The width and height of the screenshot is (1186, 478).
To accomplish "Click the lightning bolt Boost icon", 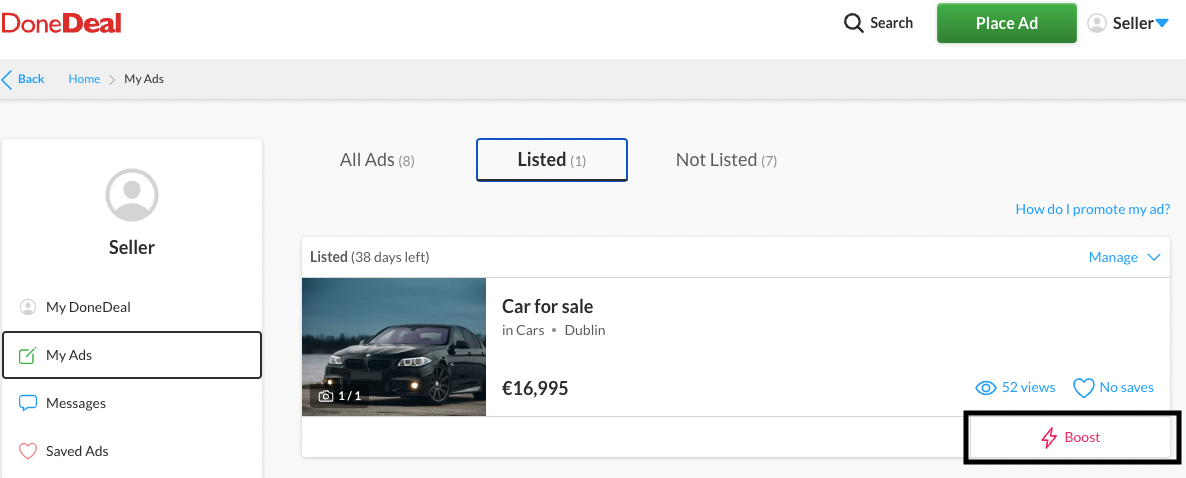I will 1049,438.
